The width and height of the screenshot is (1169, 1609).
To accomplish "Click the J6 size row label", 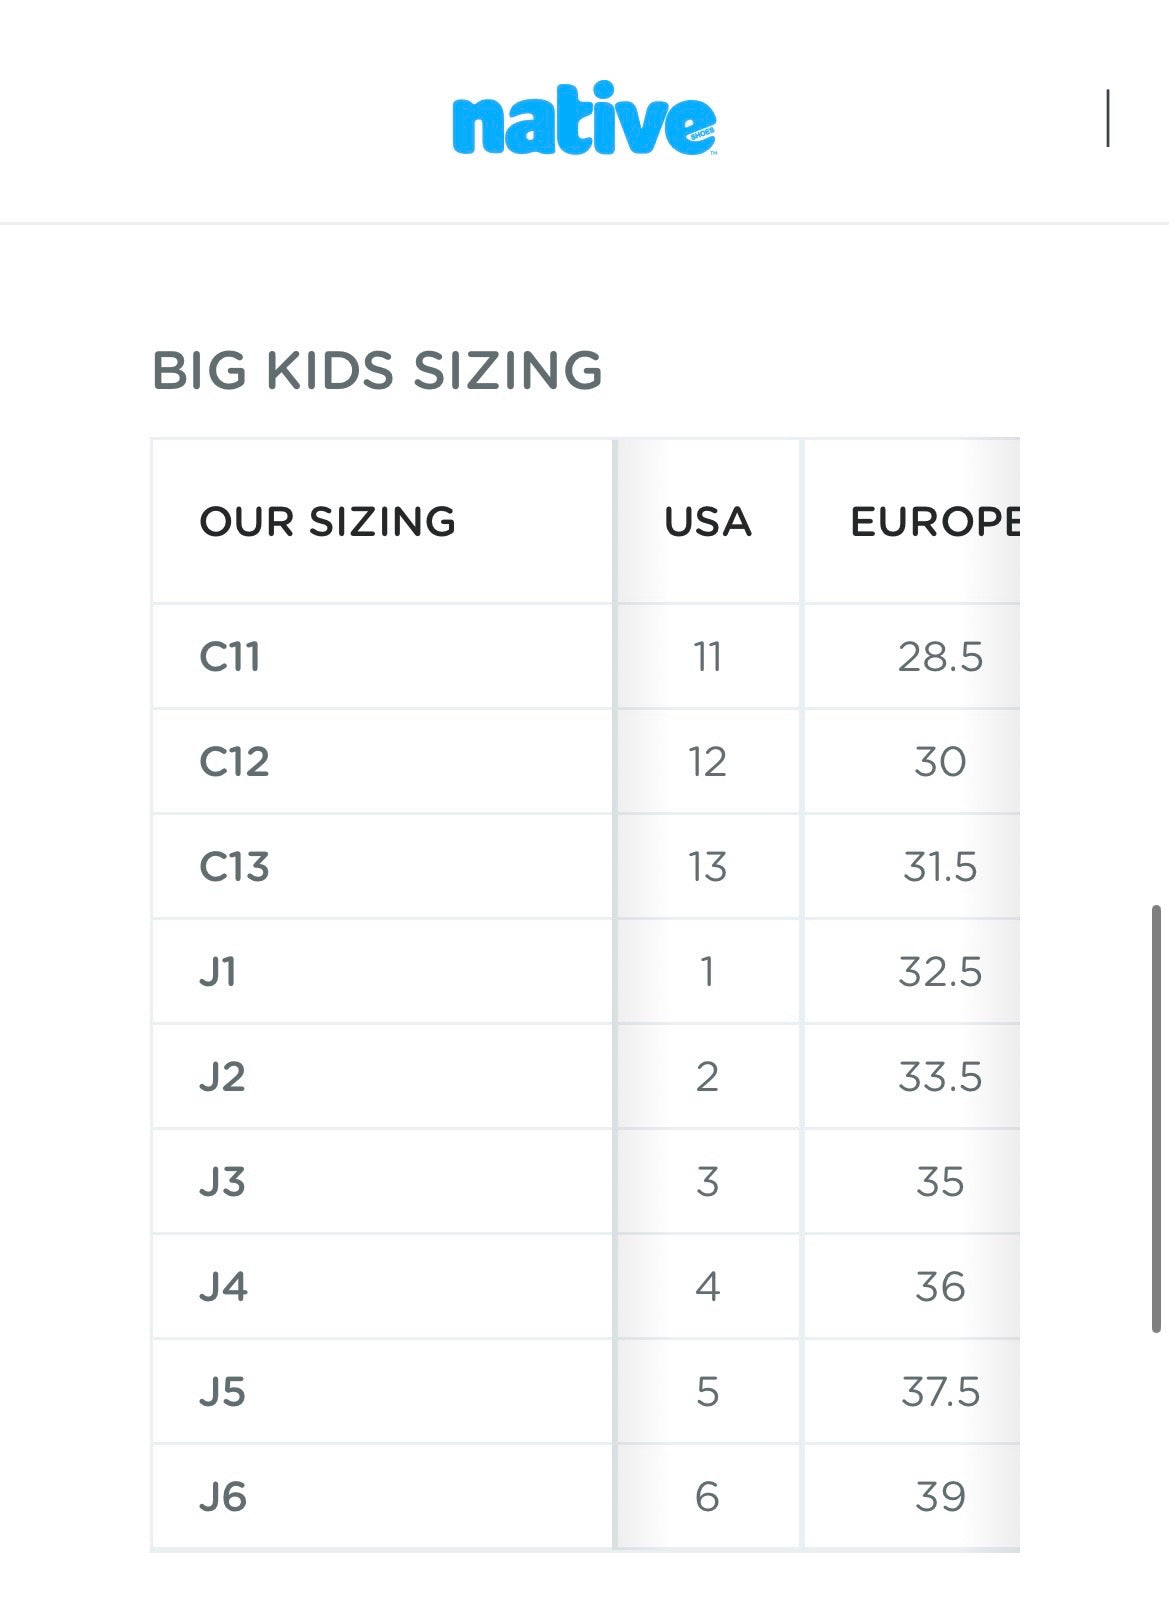I will click(x=222, y=1497).
